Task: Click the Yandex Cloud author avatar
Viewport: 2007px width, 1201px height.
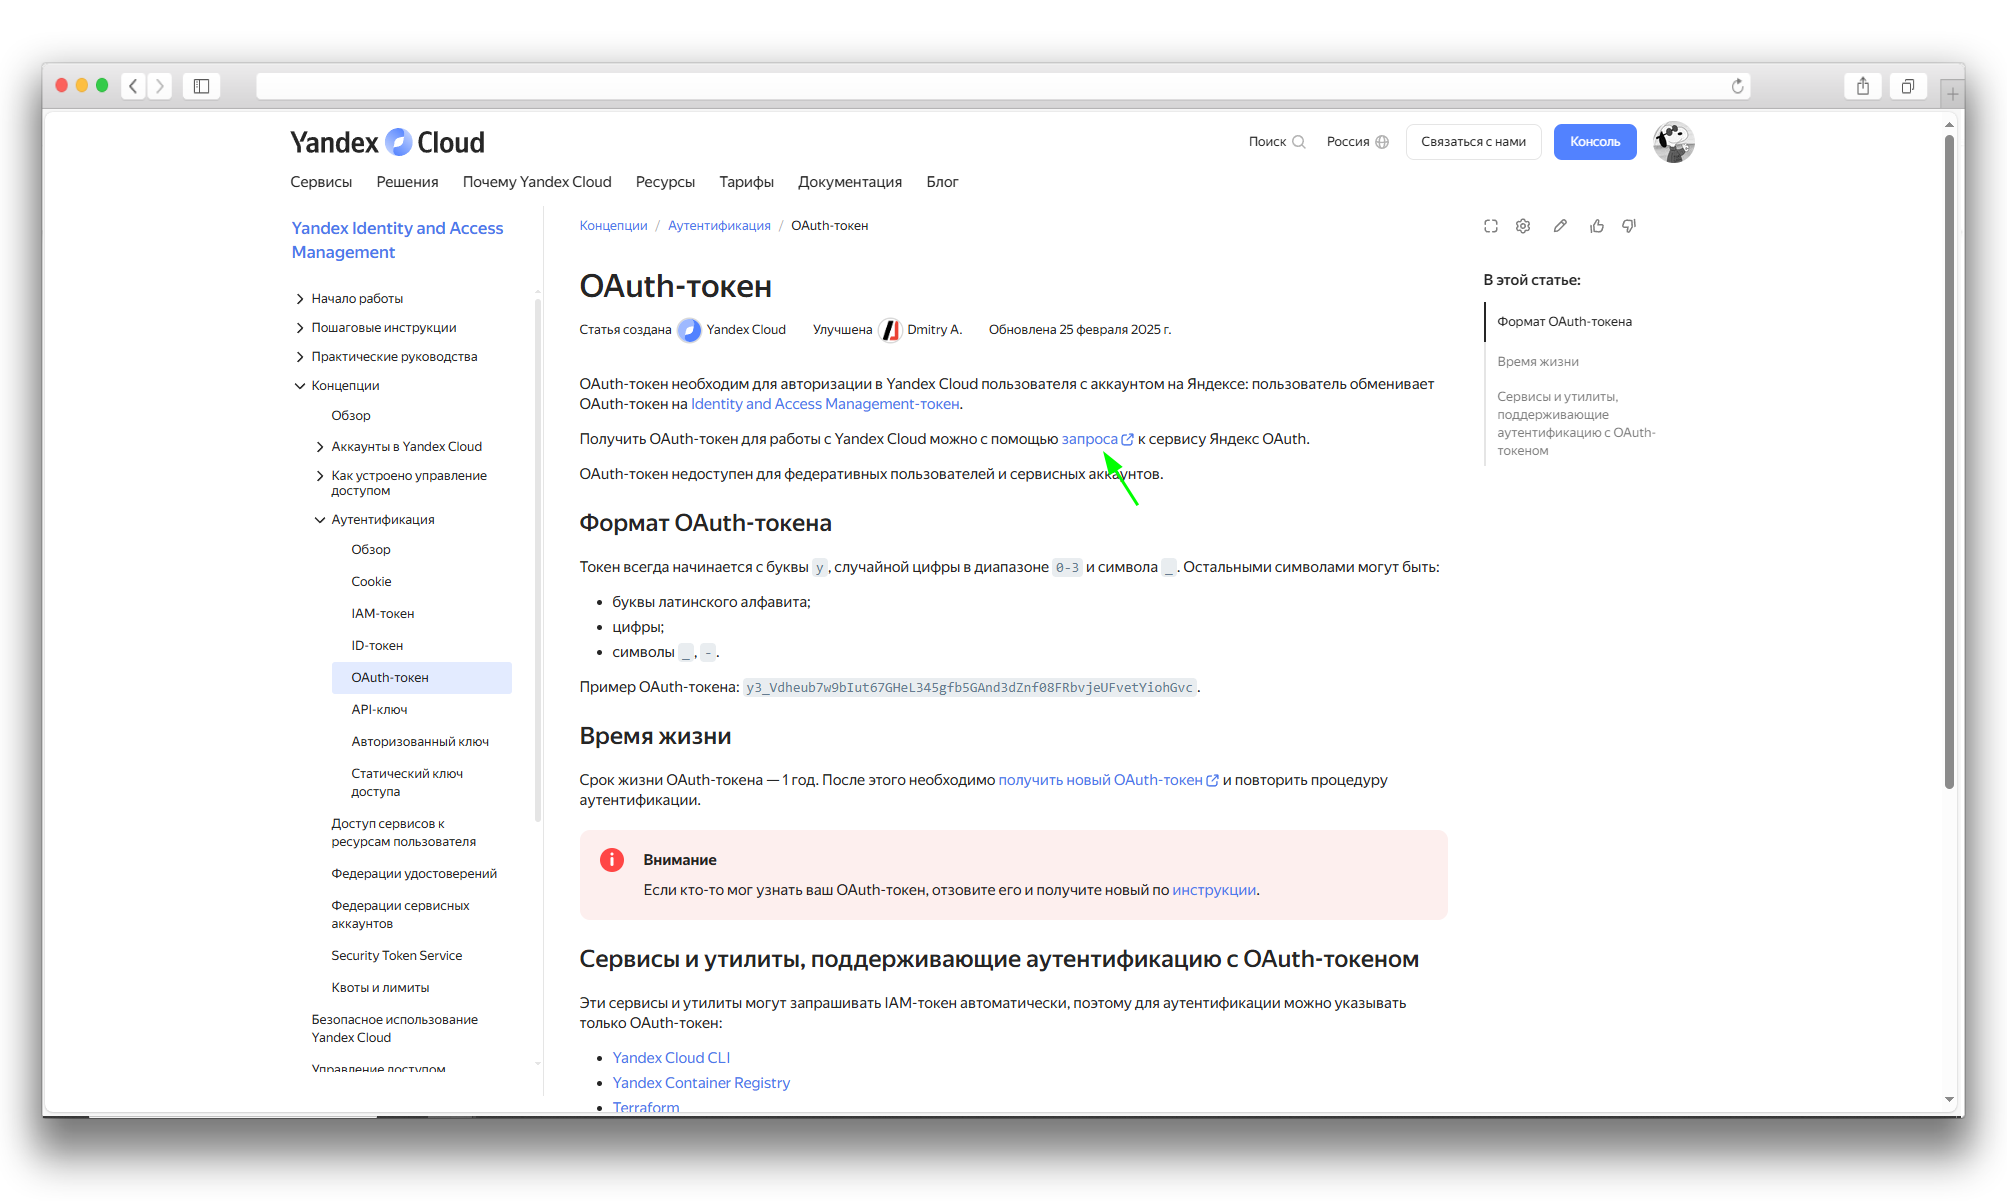Action: (689, 330)
